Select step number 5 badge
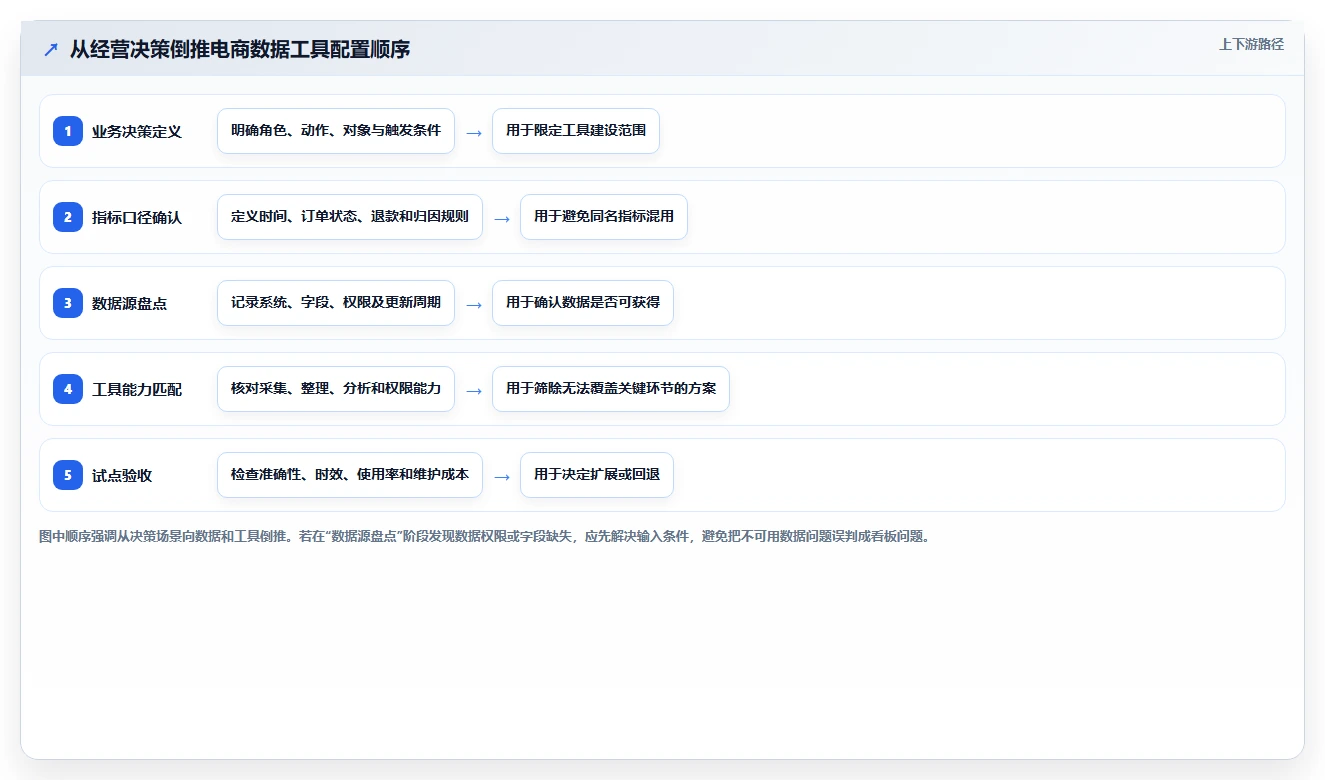Screen dimensions: 1325x780 click(68, 475)
